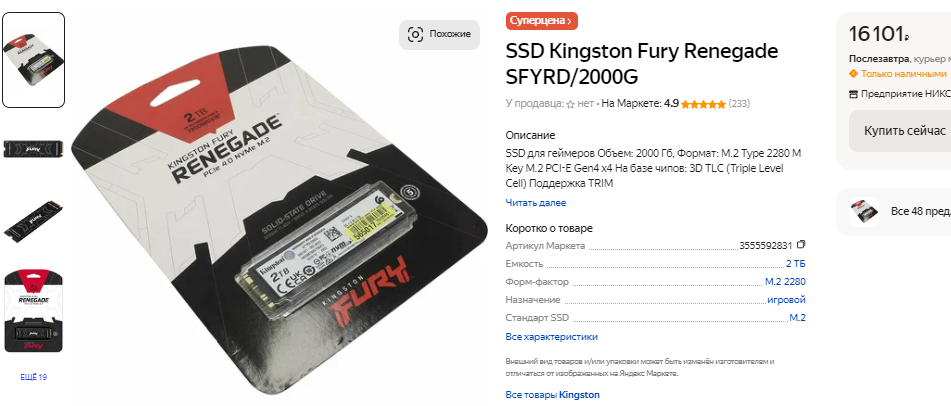This screenshot has width=951, height=406.
Task: Open the 2 ТБ capacity link
Action: coord(796,264)
